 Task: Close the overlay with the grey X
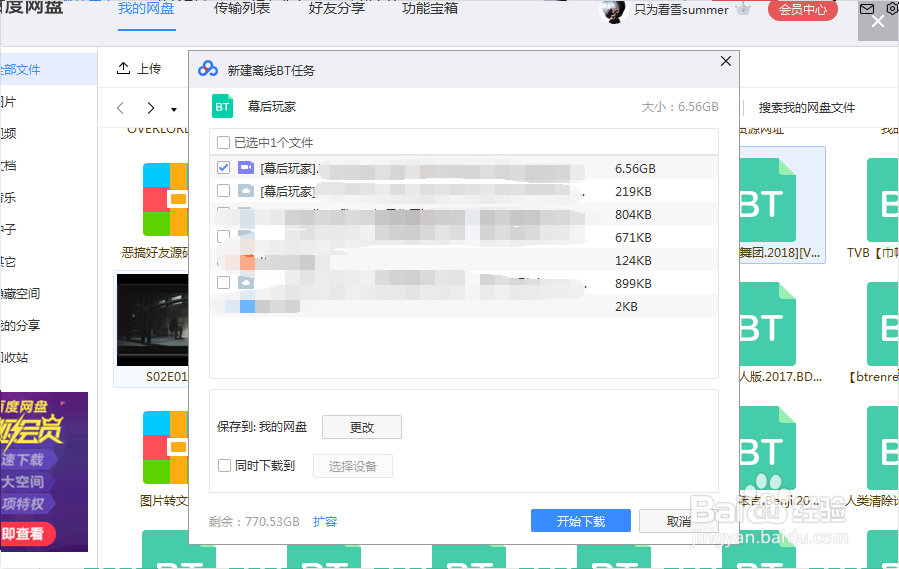coord(877,22)
